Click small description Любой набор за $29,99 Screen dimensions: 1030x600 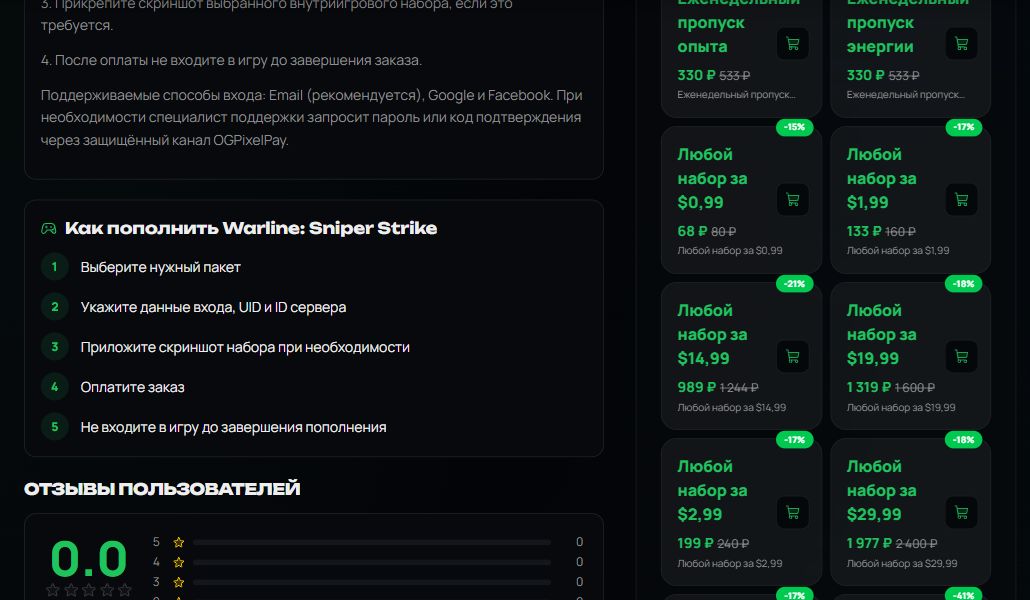point(902,564)
